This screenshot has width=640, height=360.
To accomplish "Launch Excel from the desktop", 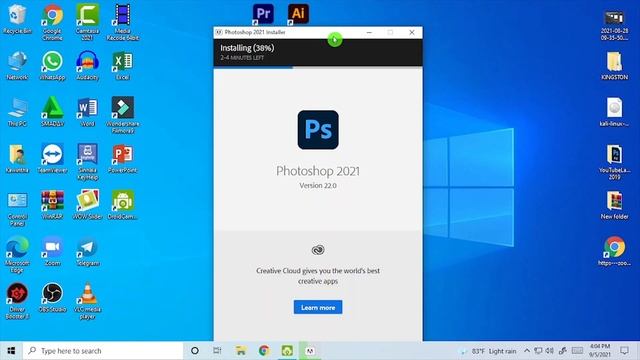I will [x=122, y=65].
